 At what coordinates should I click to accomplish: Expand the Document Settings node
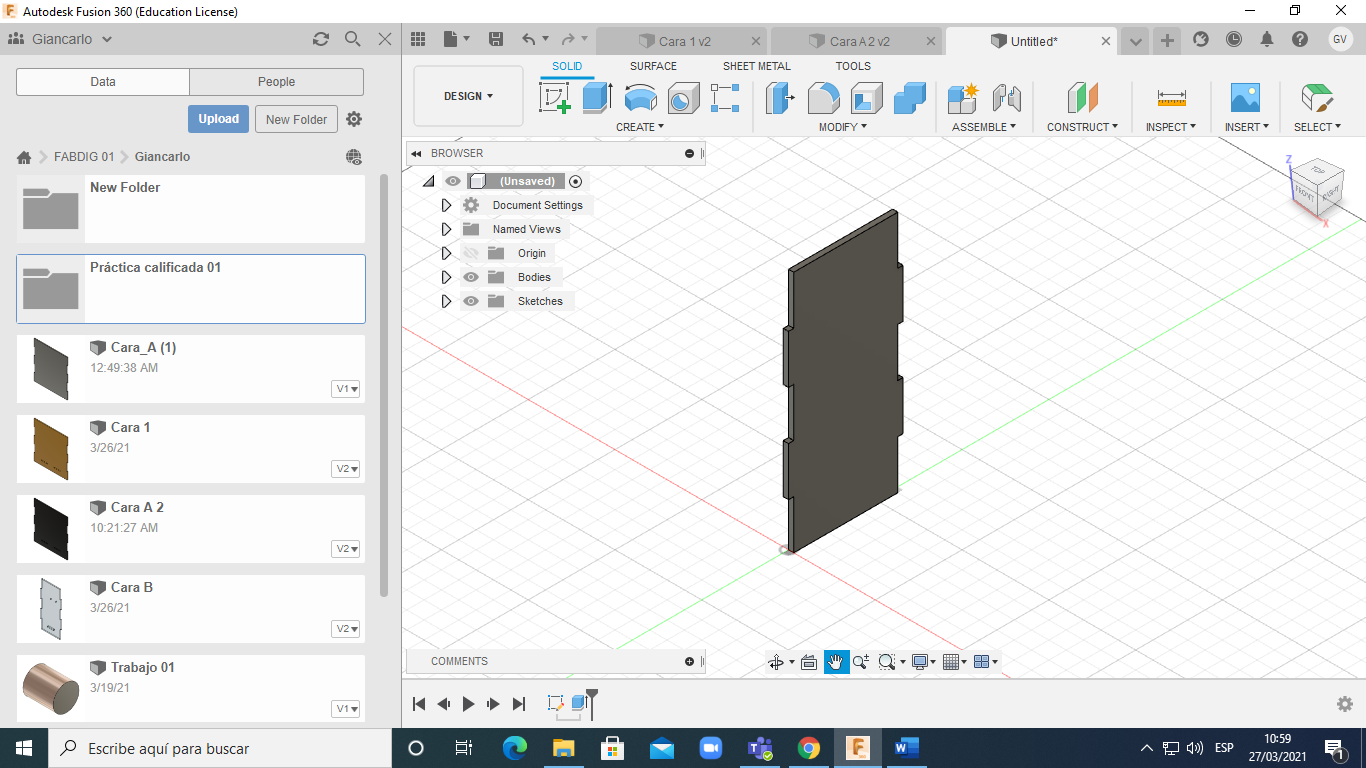(x=446, y=205)
